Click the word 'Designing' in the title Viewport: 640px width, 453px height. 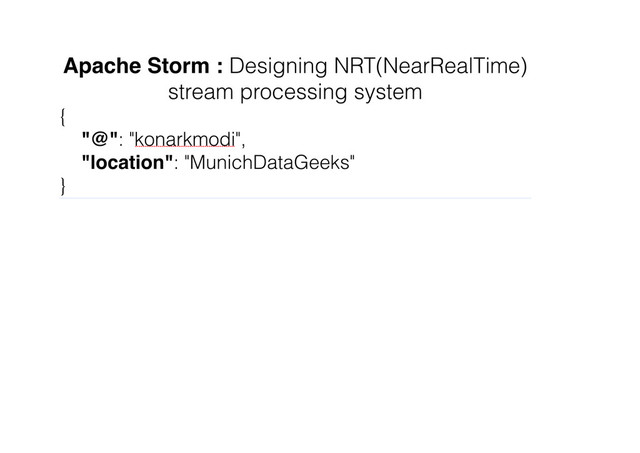click(x=278, y=67)
